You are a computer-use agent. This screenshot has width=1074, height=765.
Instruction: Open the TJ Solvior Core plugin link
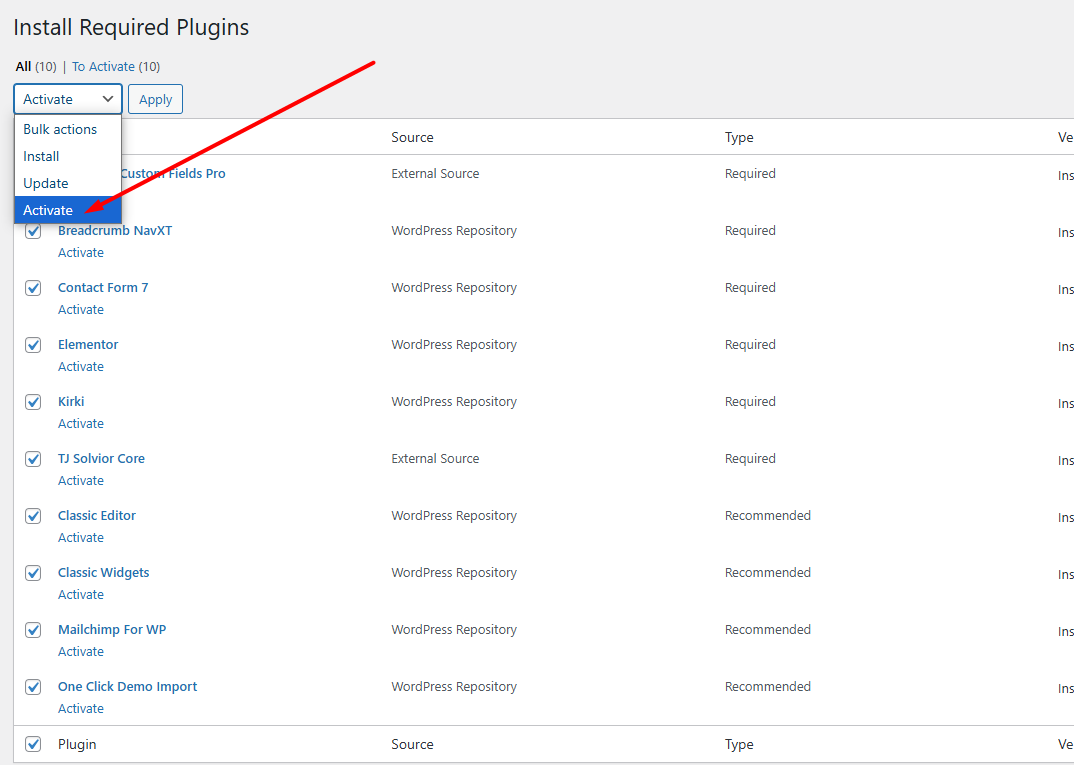[x=101, y=458]
